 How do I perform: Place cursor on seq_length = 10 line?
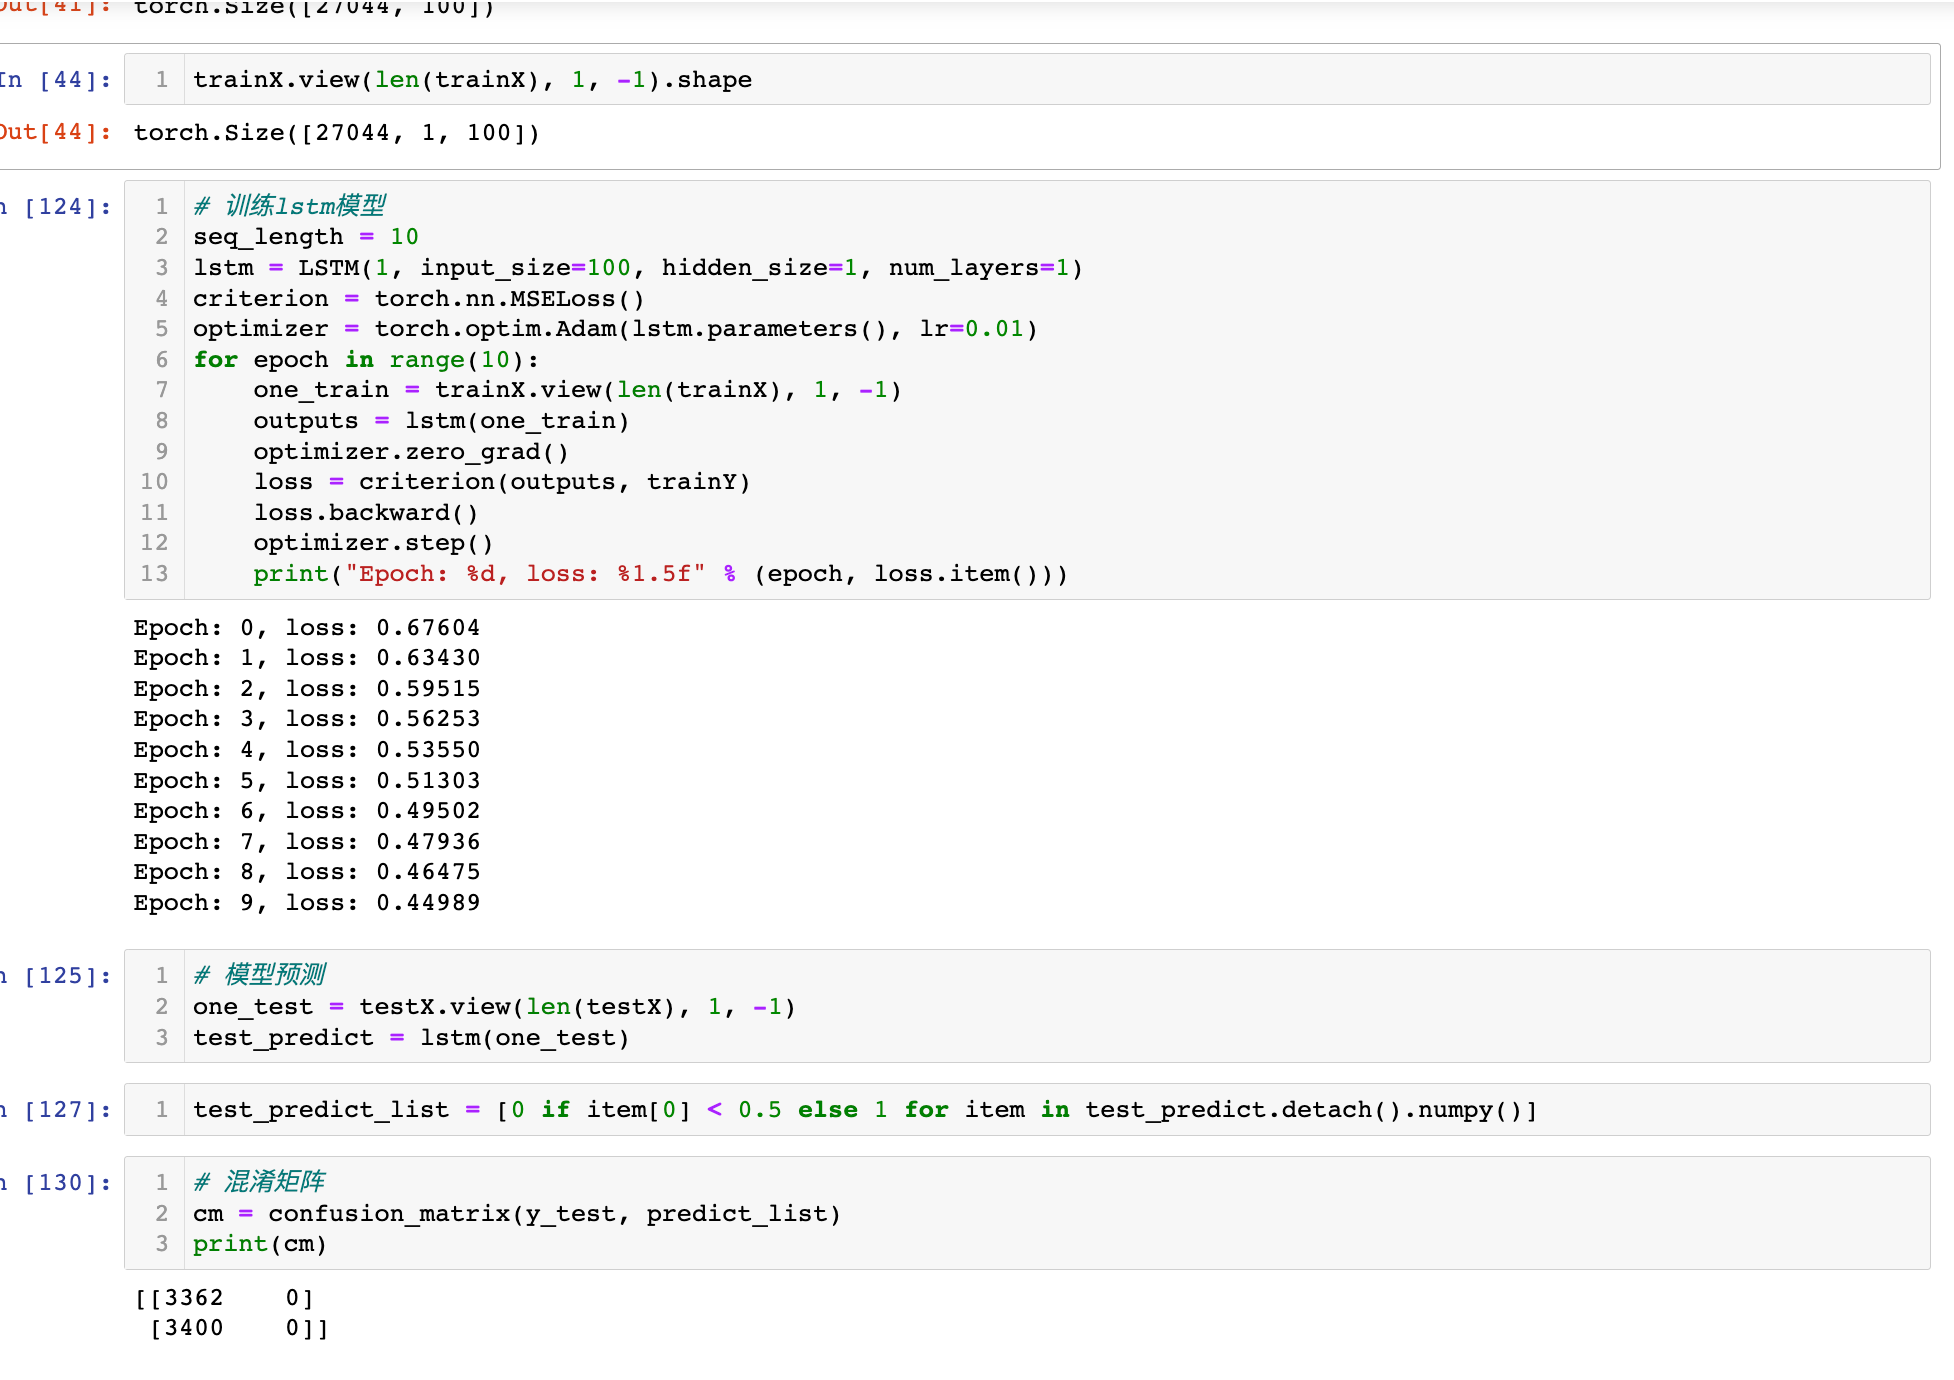[x=305, y=237]
